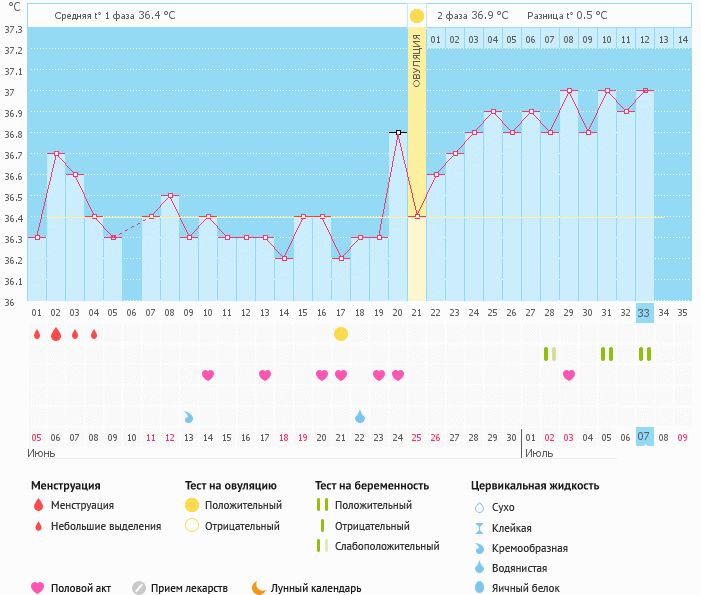The width and height of the screenshot is (701, 595).
Task: Click the red date 25 in June
Action: point(416,438)
